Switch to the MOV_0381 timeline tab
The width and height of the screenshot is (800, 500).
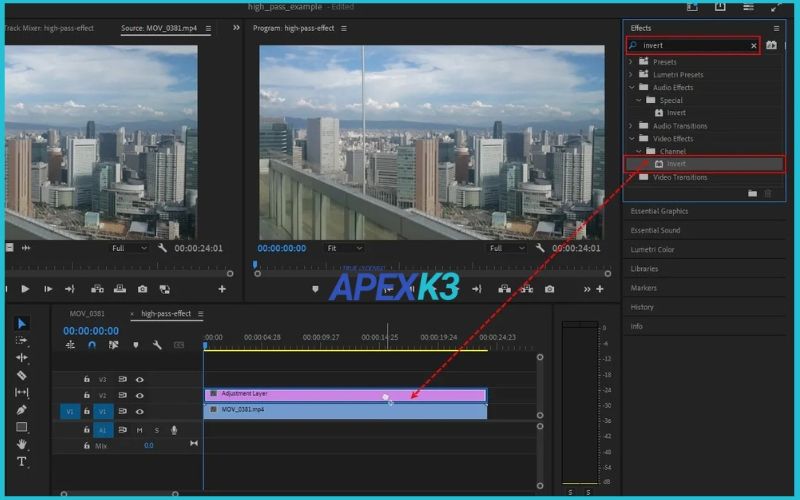pyautogui.click(x=88, y=314)
